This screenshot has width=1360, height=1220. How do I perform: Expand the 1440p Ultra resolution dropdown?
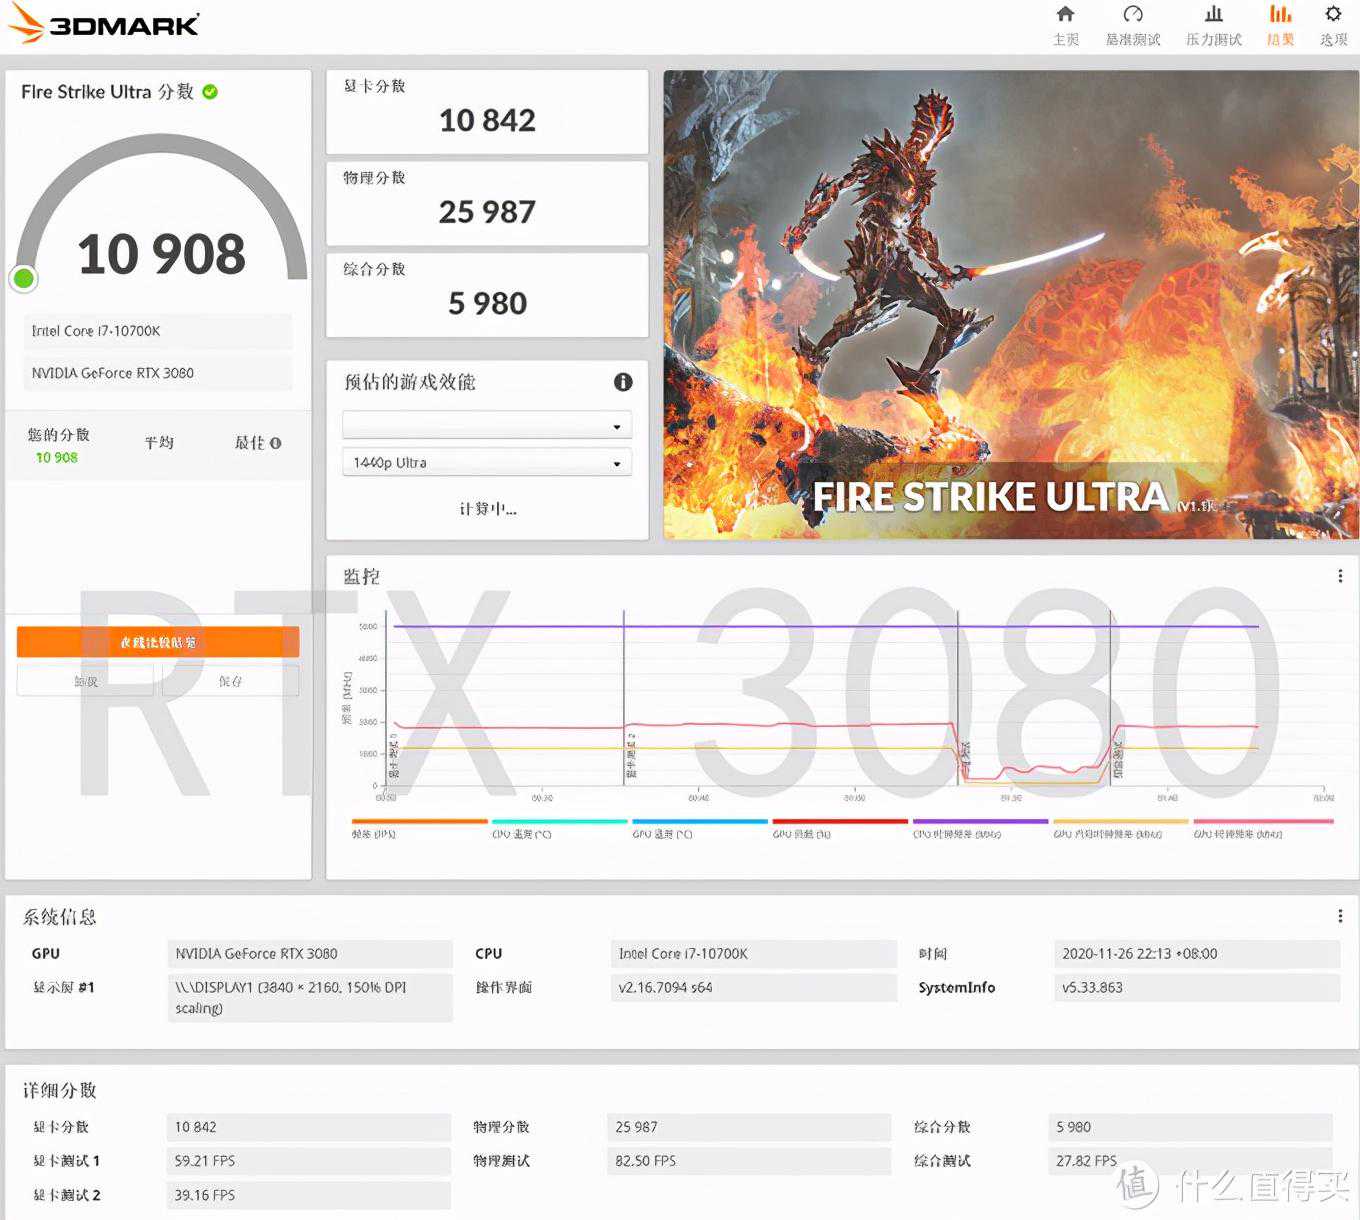pos(487,463)
